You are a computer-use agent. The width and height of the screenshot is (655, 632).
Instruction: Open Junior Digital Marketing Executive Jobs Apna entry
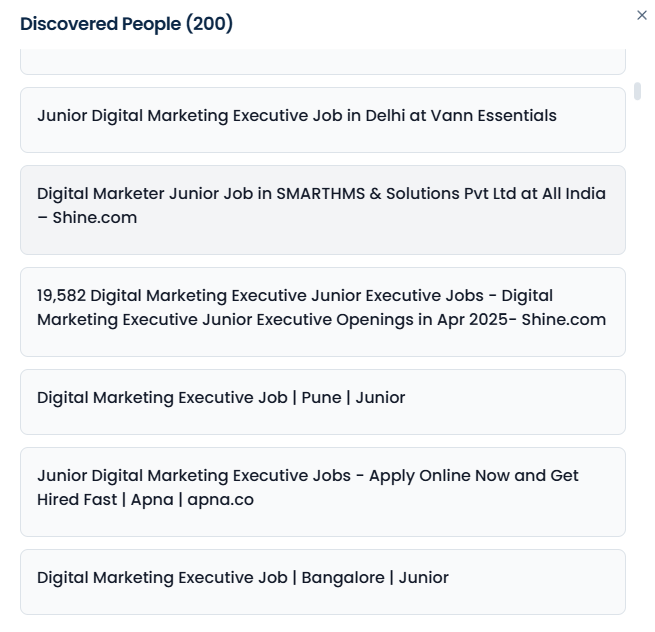322,492
